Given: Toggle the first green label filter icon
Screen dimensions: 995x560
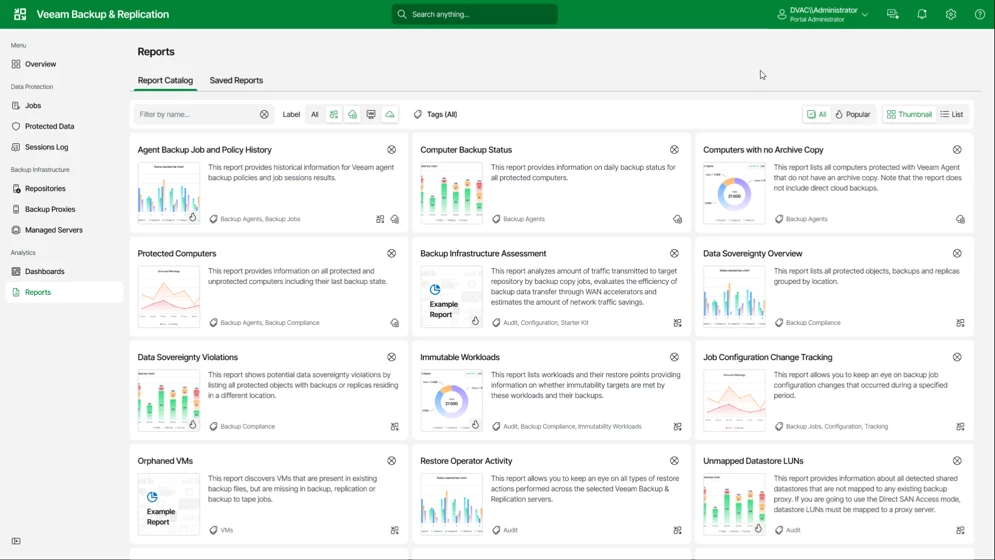Looking at the screenshot, I should (334, 114).
